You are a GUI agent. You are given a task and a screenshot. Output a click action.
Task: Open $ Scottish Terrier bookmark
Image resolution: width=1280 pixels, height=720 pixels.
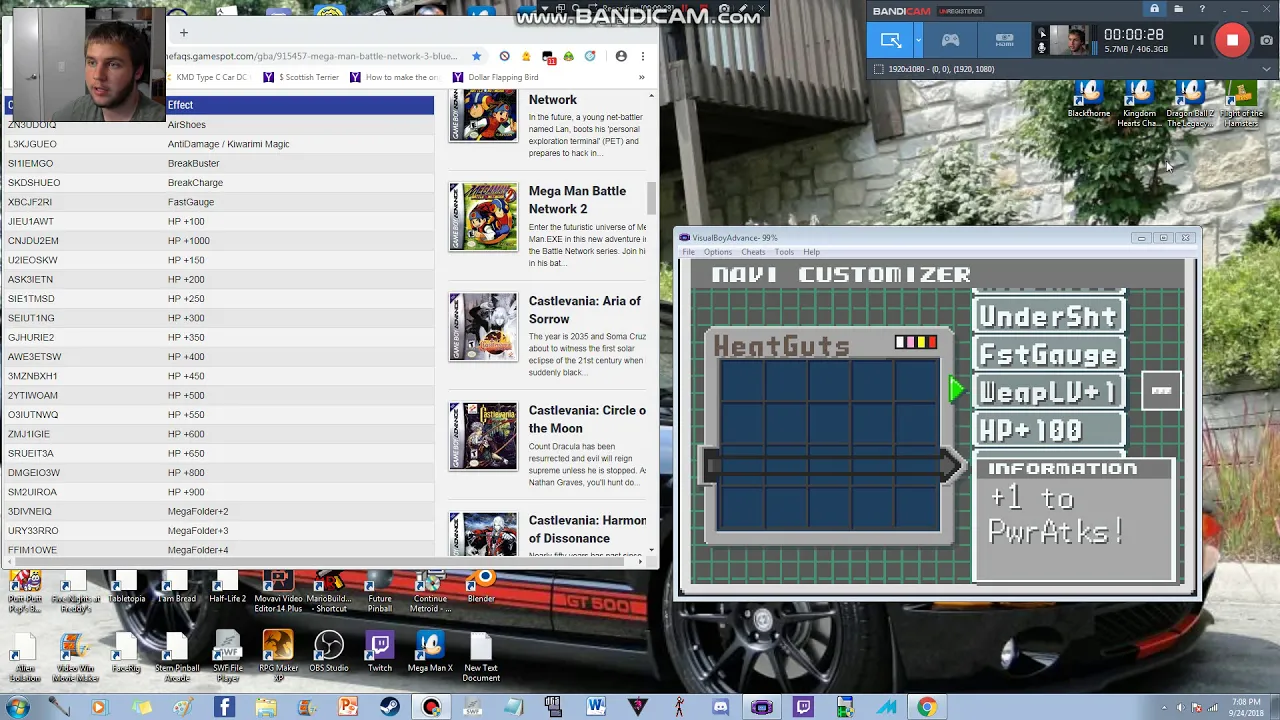coord(302,77)
